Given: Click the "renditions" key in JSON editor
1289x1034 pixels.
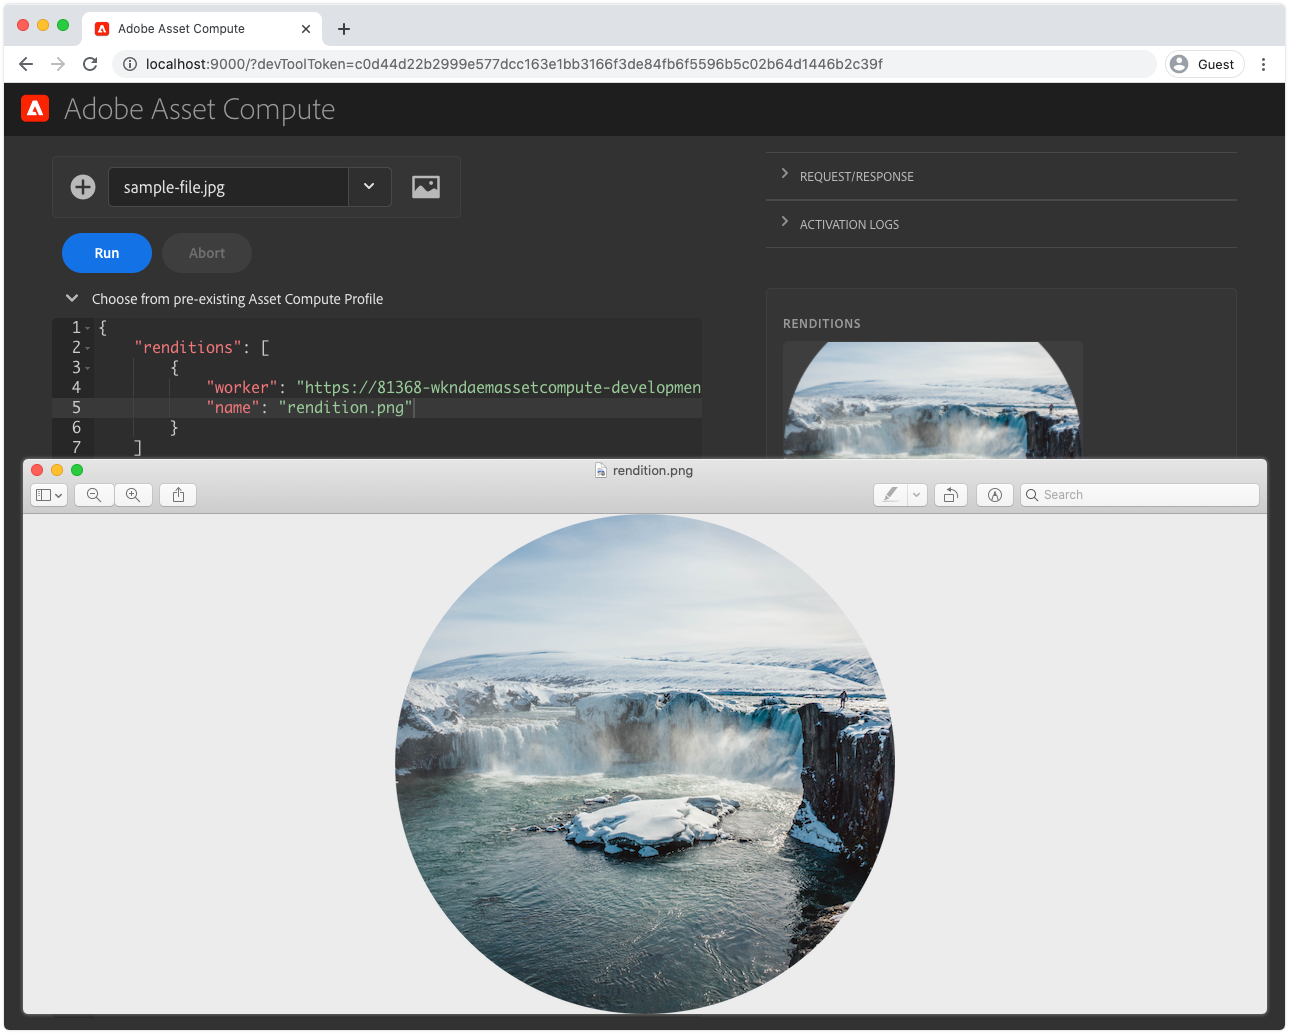Looking at the screenshot, I should [x=188, y=347].
